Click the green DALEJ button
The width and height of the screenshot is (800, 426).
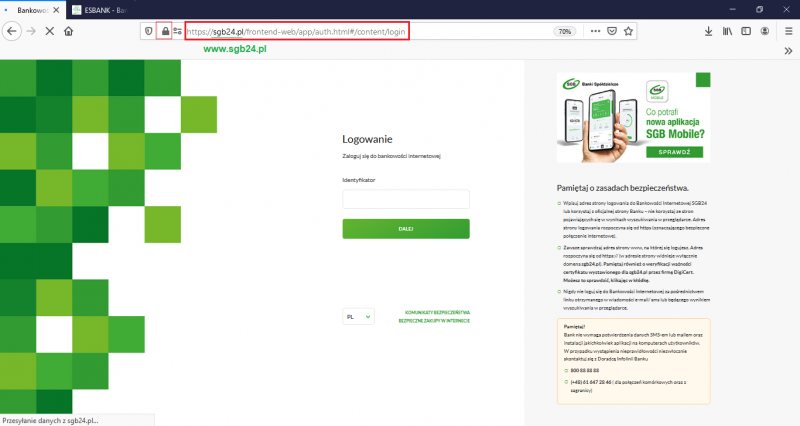[406, 229]
